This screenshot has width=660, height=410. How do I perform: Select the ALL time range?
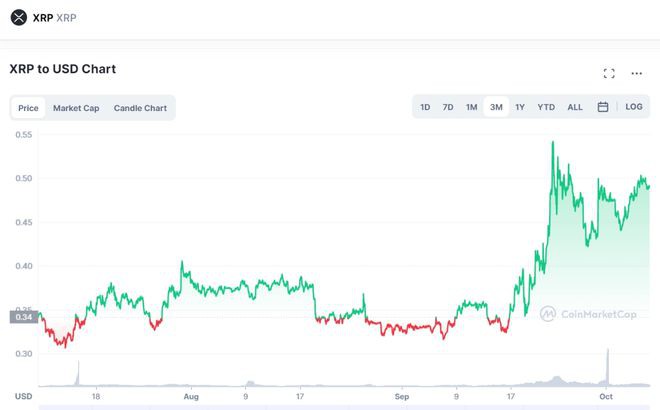[575, 107]
